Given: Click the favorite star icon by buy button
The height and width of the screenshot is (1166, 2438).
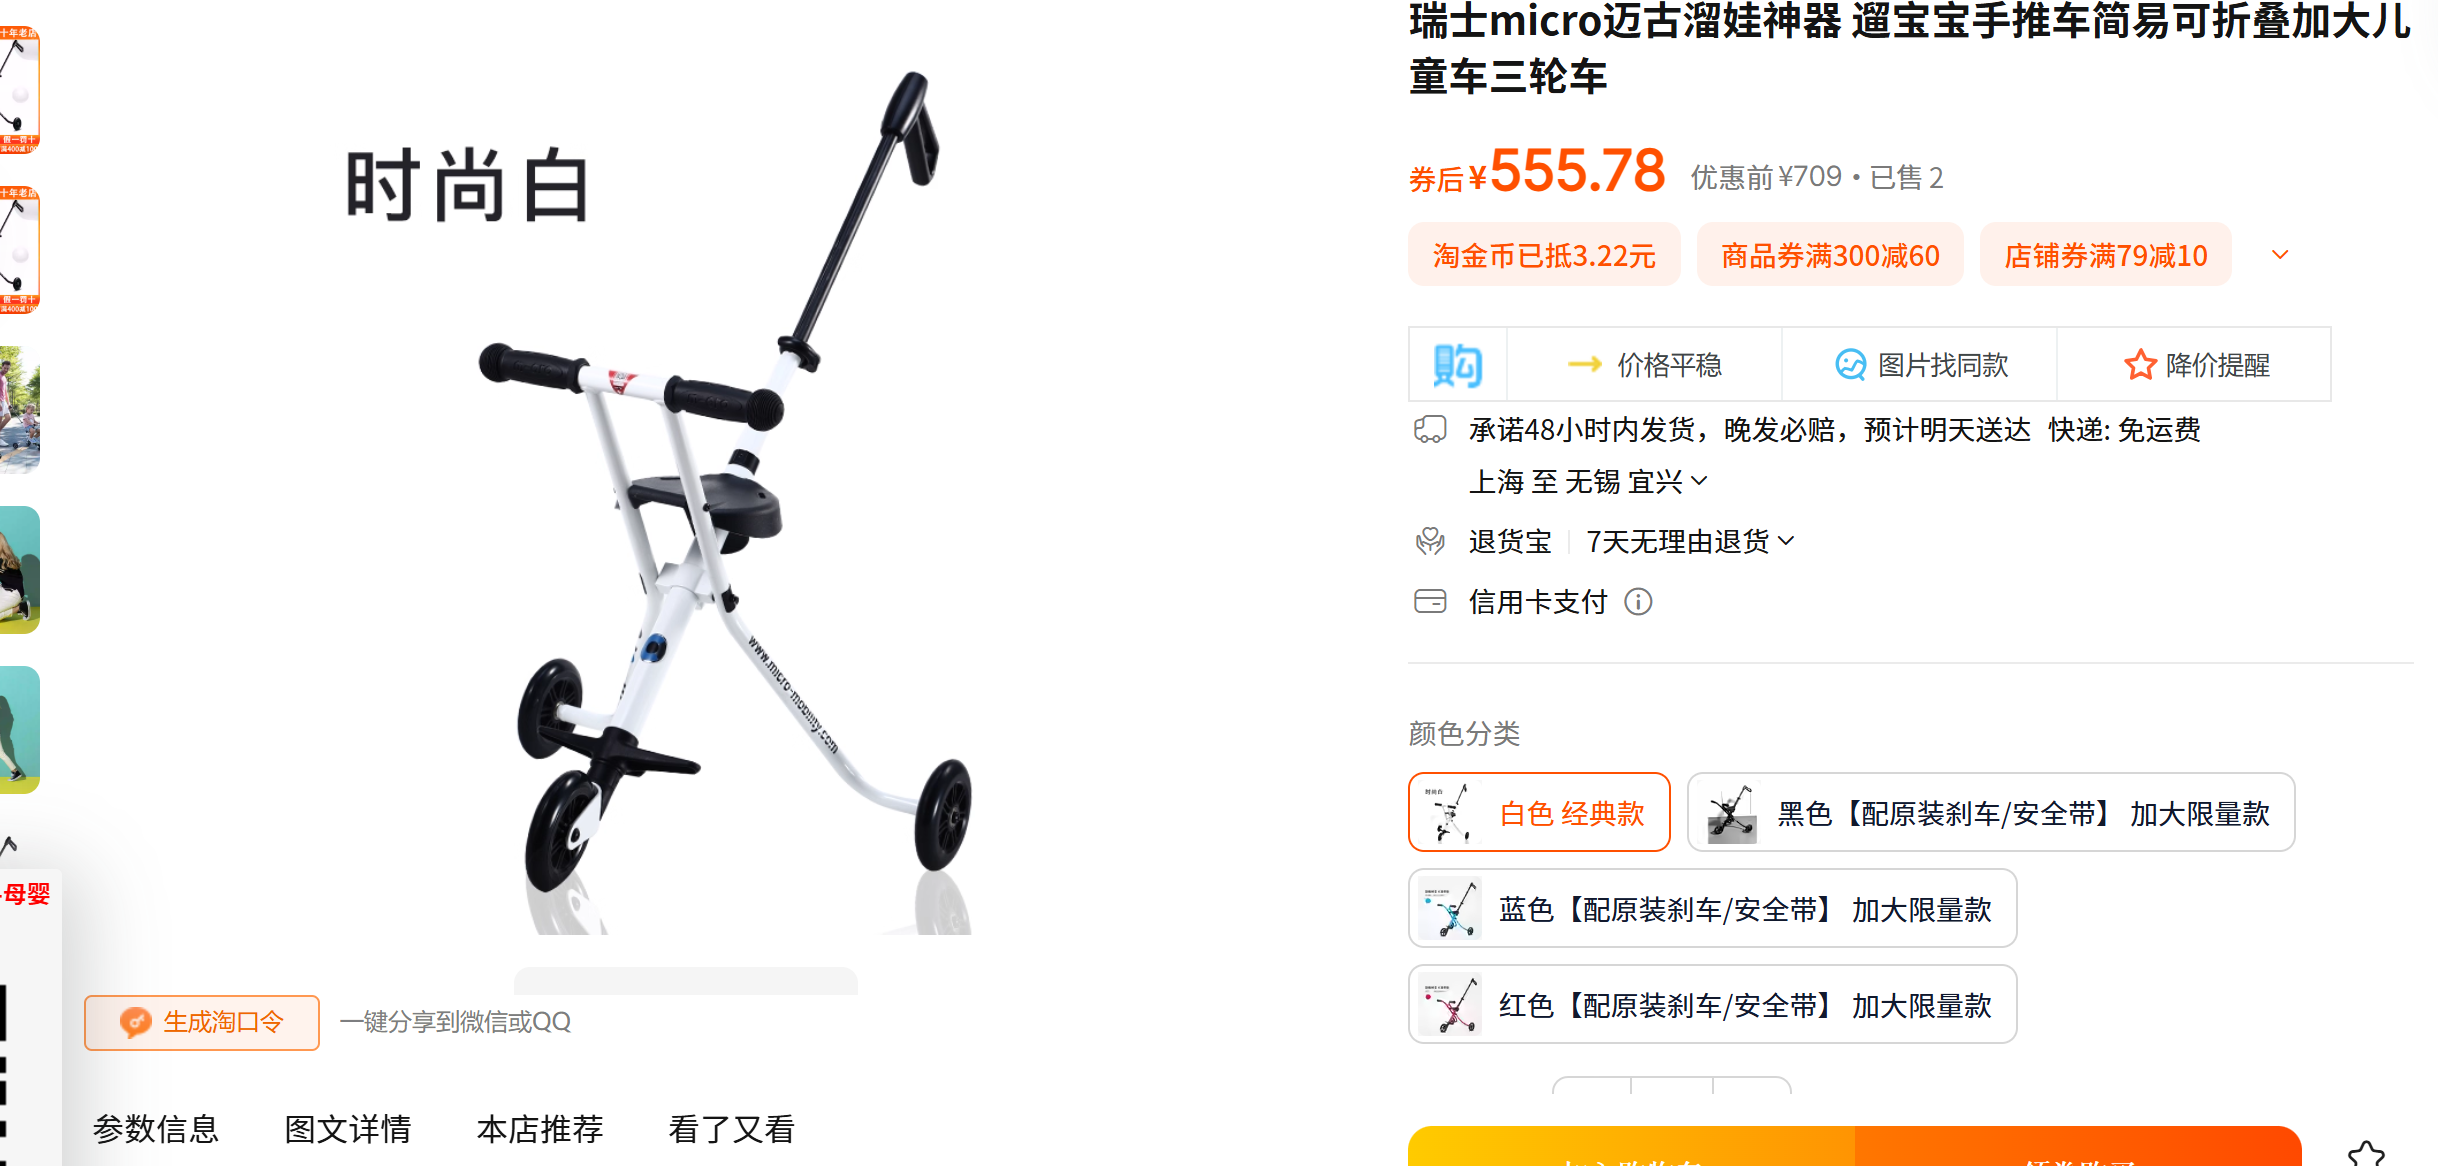Looking at the screenshot, I should 2366,1153.
